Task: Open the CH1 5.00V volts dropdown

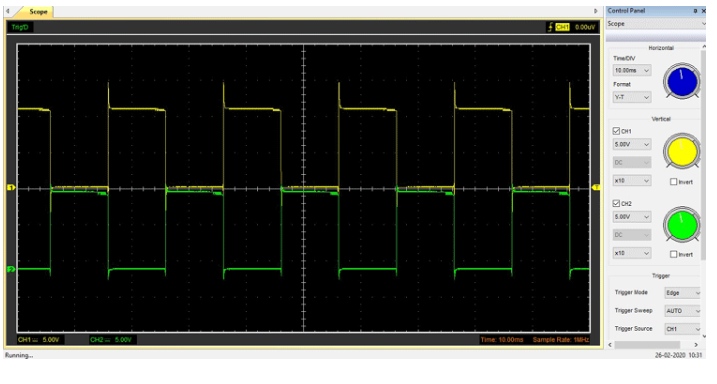Action: click(x=631, y=144)
